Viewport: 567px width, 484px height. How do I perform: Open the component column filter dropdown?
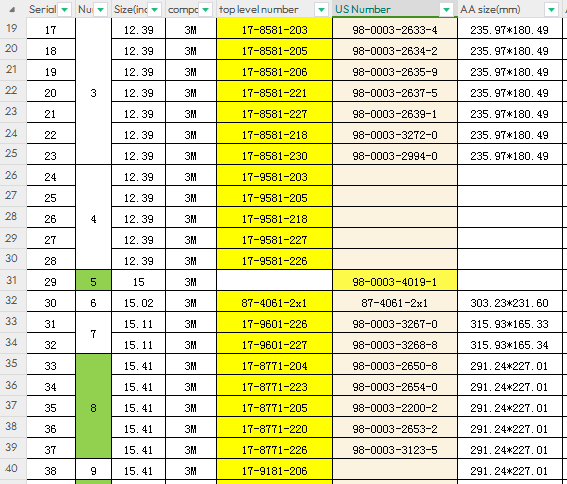[205, 10]
